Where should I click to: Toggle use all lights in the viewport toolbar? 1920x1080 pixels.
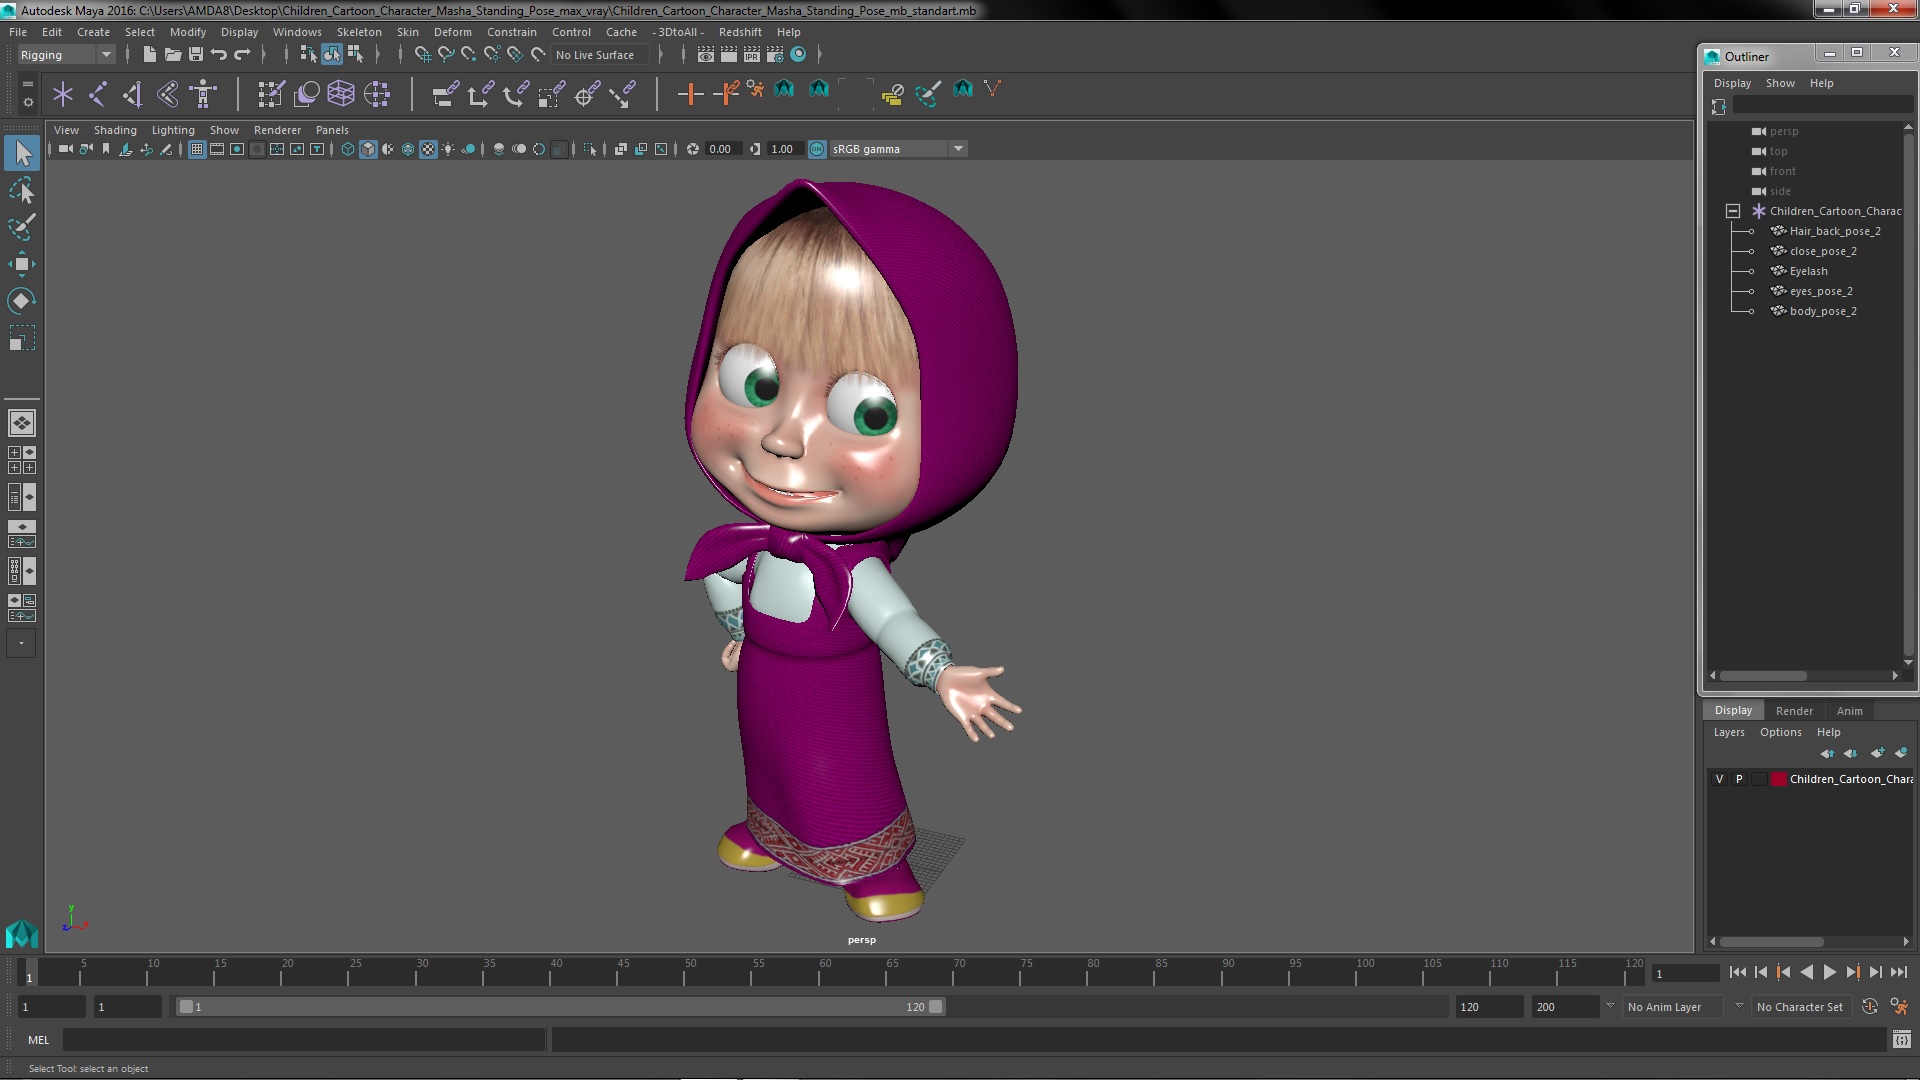(x=448, y=149)
